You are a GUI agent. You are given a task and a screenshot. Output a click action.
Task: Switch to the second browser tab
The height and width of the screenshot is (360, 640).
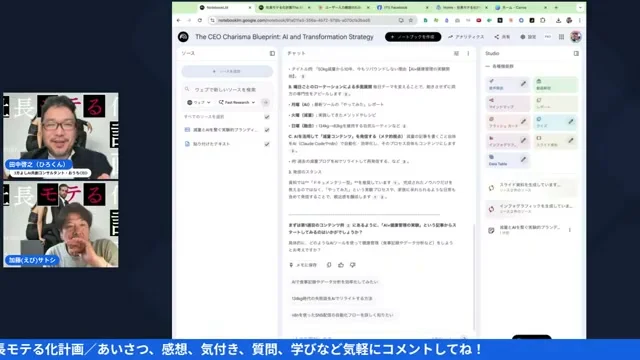284,7
